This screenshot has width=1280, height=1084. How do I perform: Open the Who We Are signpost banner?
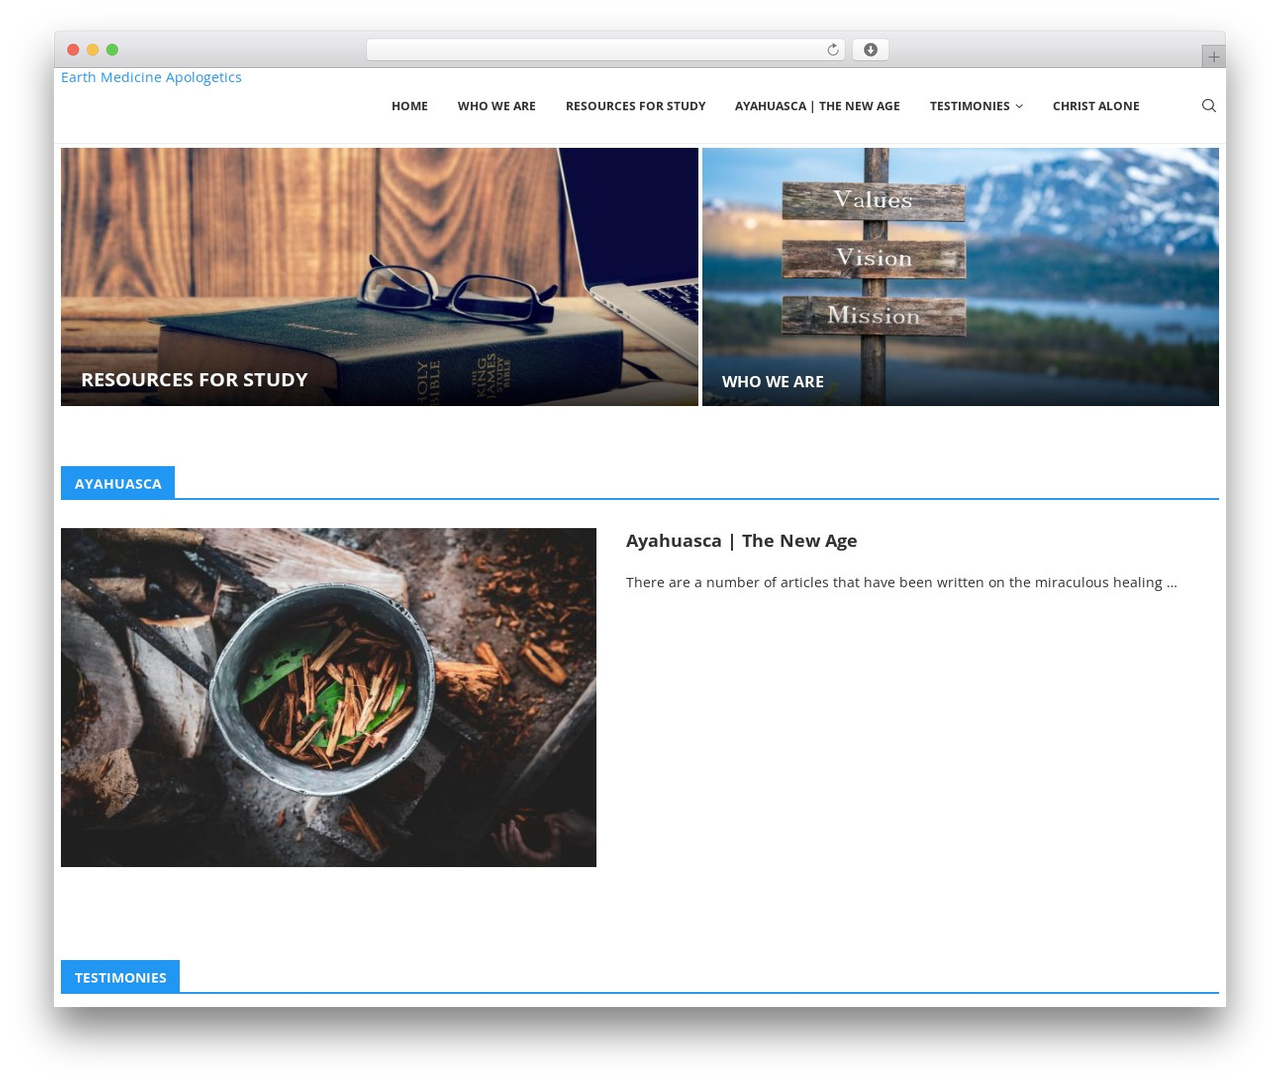[960, 277]
